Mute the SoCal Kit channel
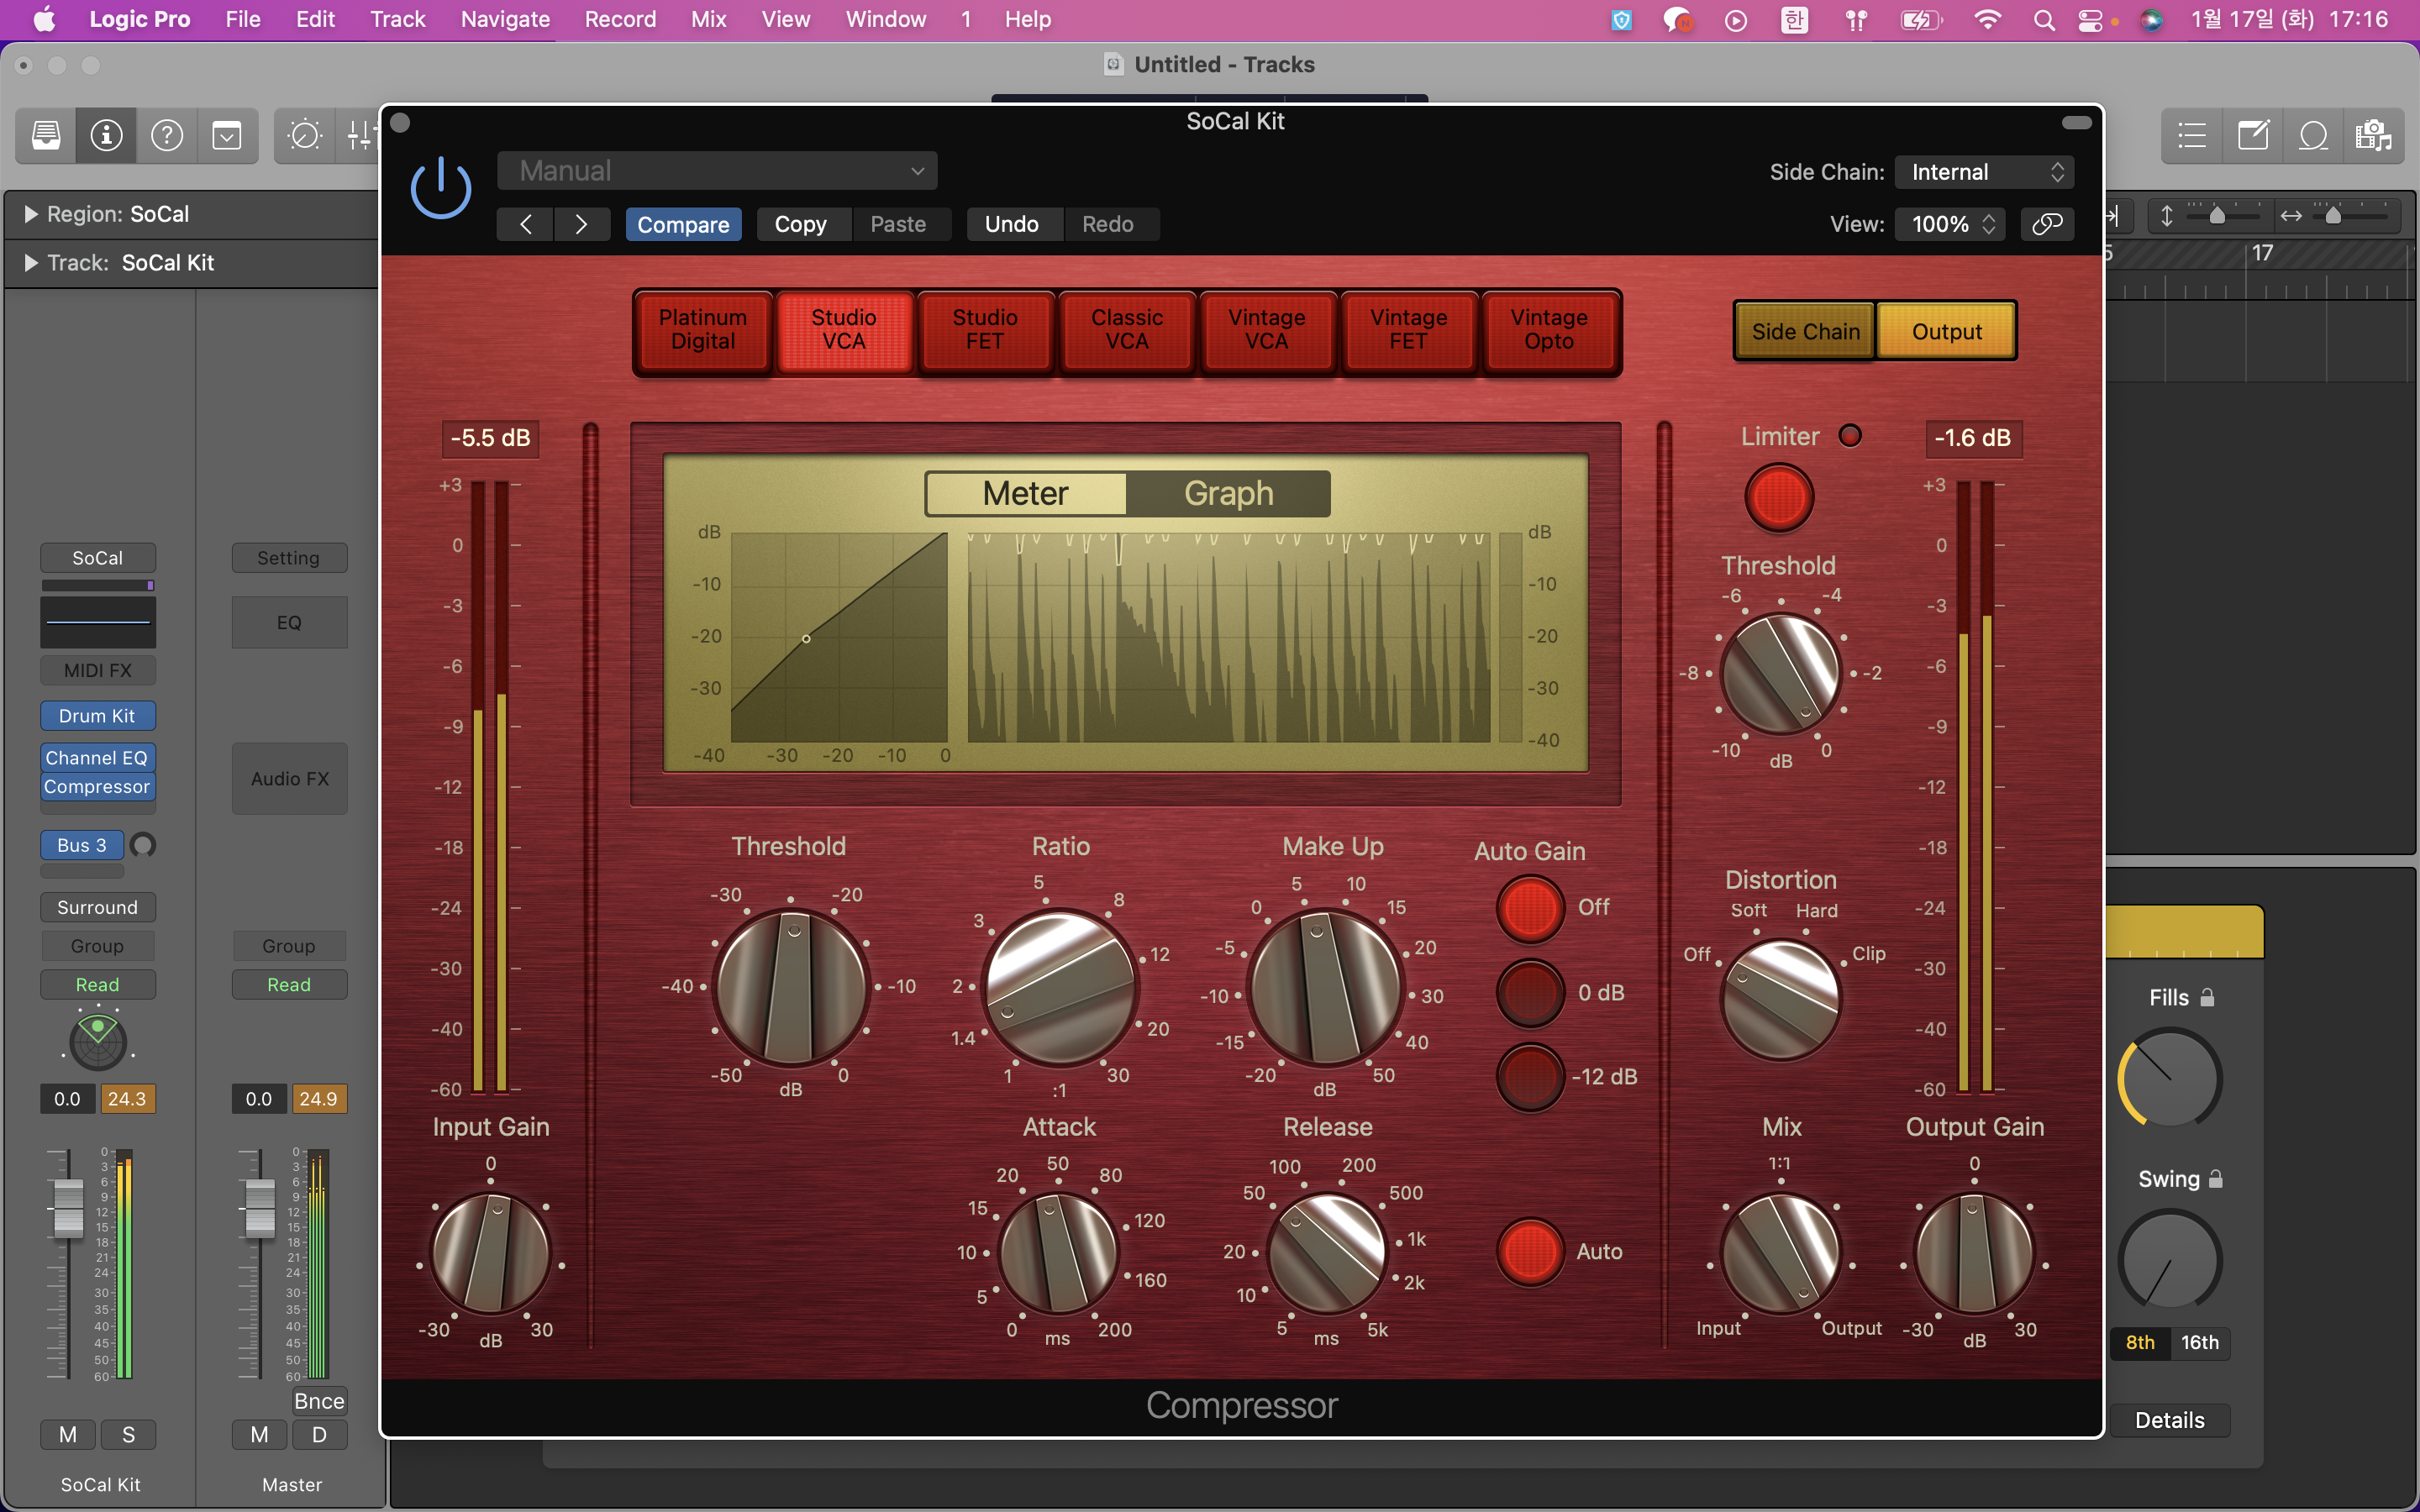 click(x=68, y=1434)
